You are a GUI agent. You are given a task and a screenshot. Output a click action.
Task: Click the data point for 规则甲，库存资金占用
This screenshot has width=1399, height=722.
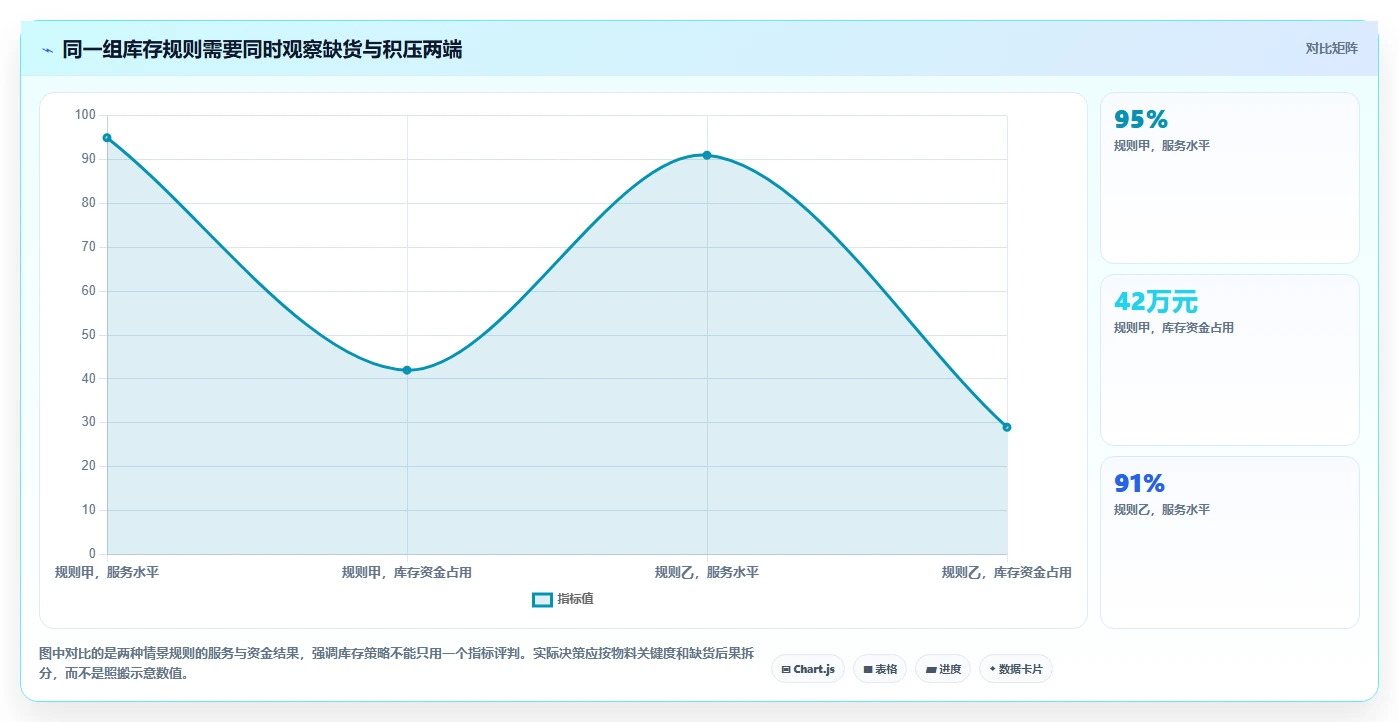click(407, 370)
